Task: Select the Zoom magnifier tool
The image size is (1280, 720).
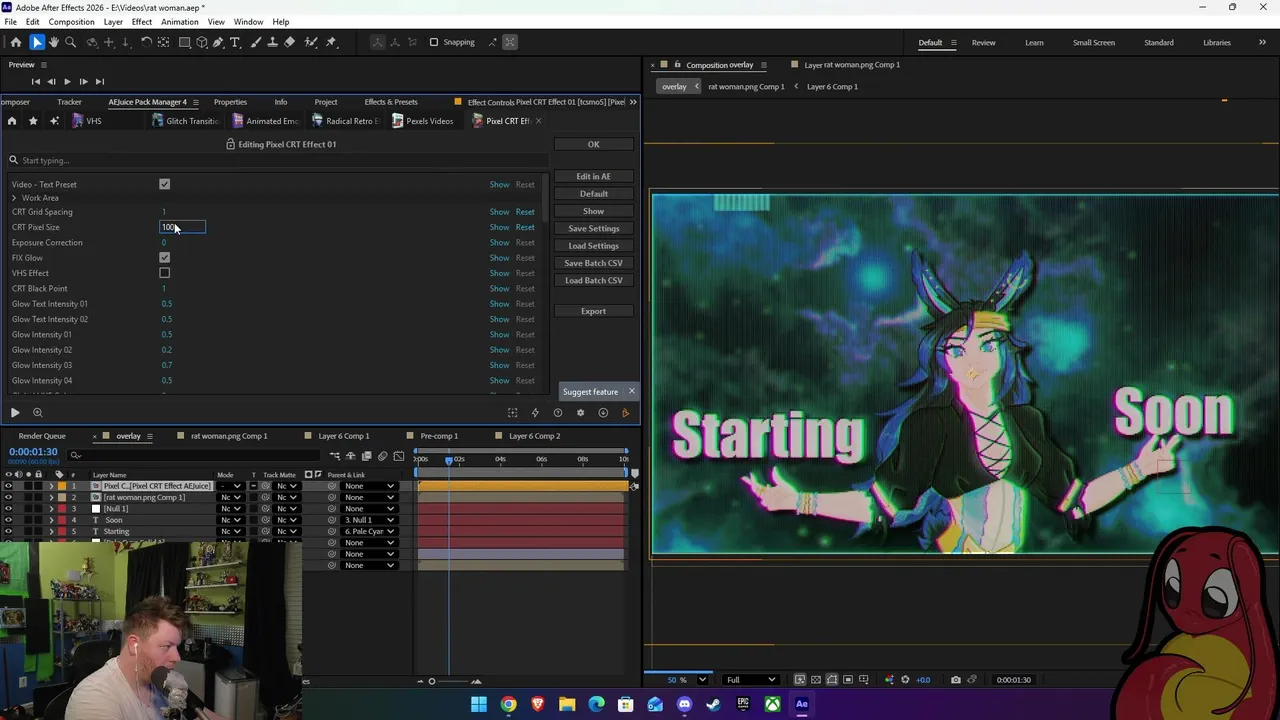Action: [x=71, y=42]
